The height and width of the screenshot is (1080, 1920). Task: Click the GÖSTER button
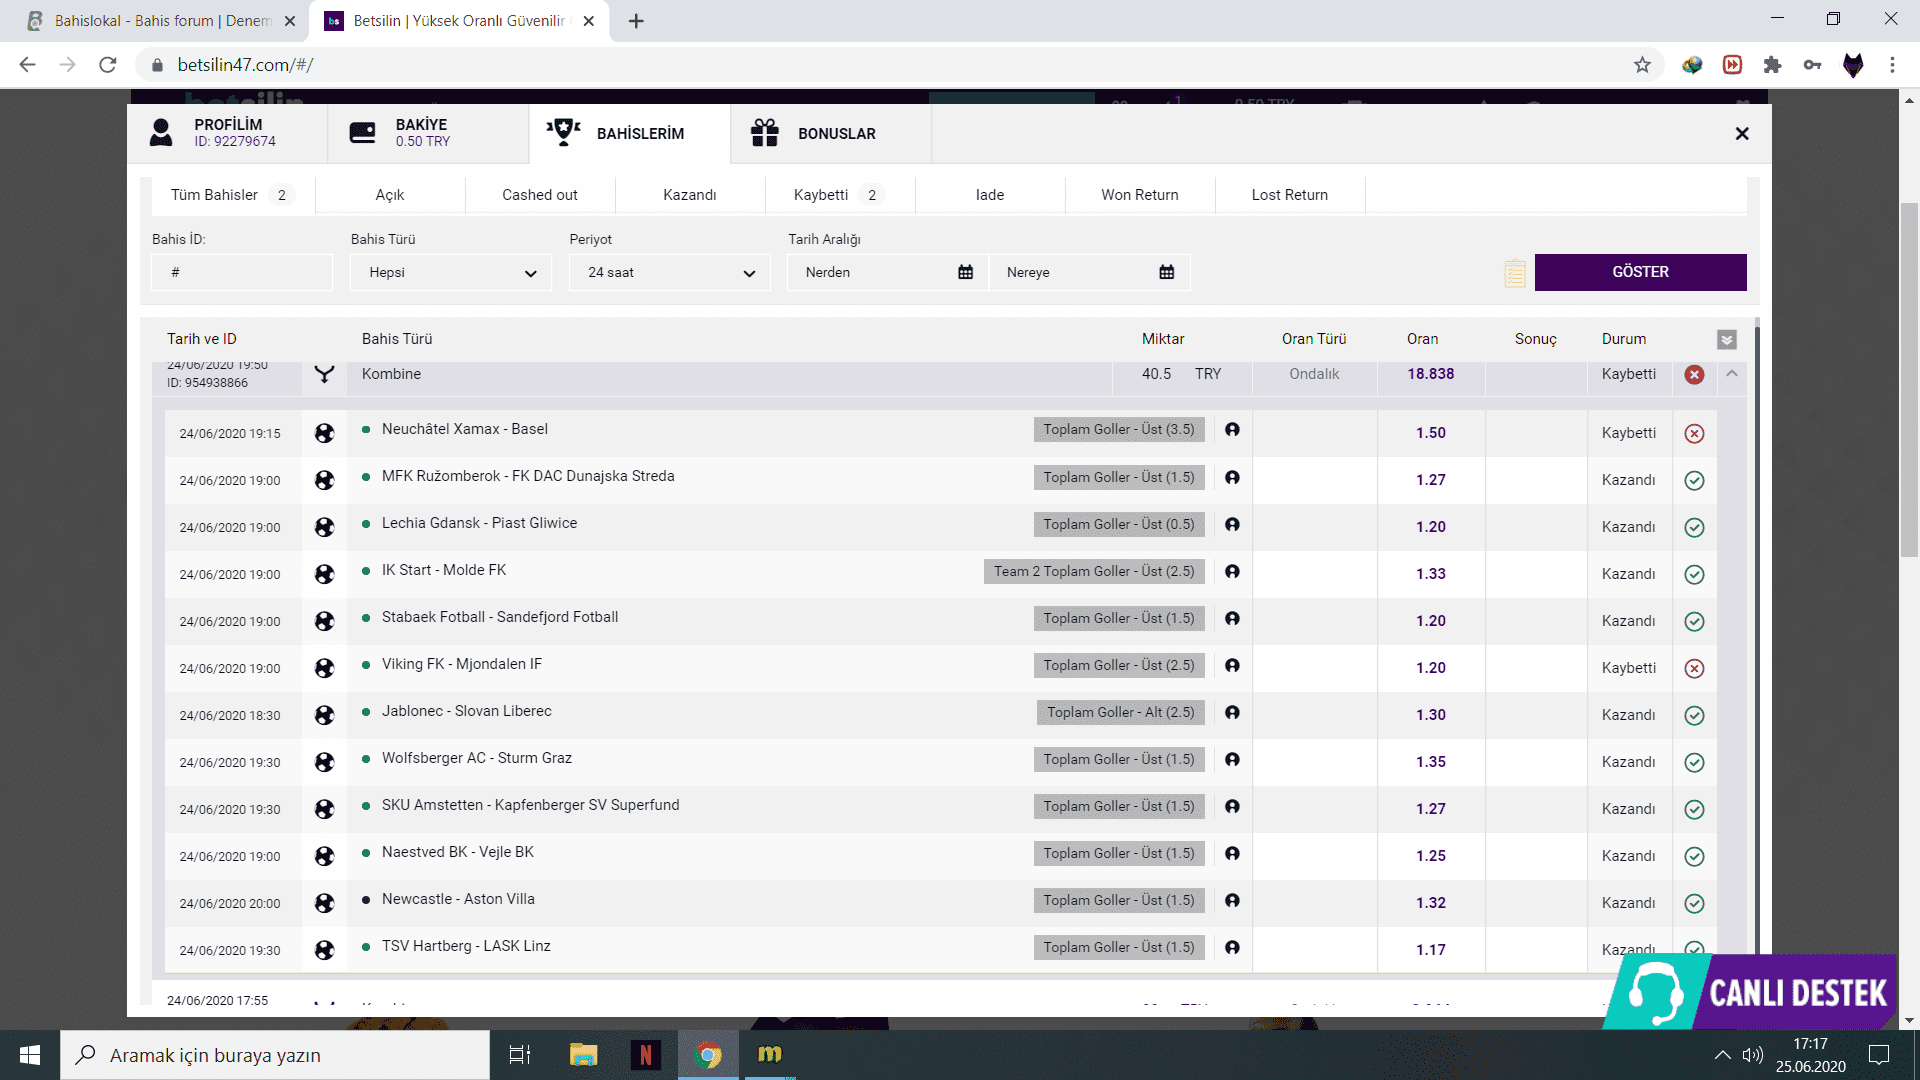click(x=1641, y=272)
